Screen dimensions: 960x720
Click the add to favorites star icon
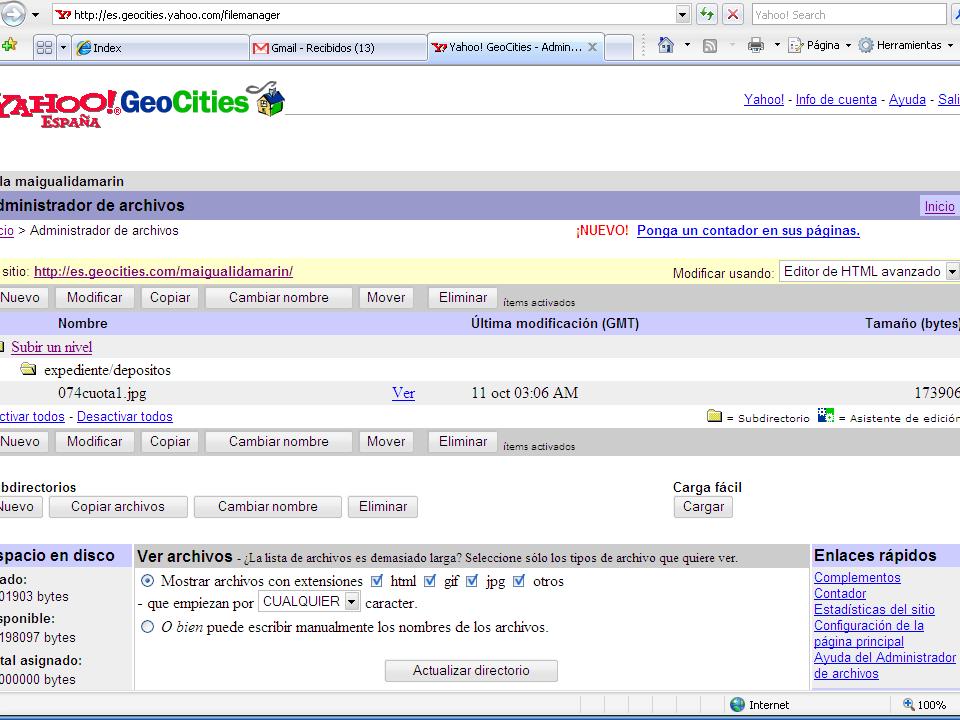coord(9,45)
